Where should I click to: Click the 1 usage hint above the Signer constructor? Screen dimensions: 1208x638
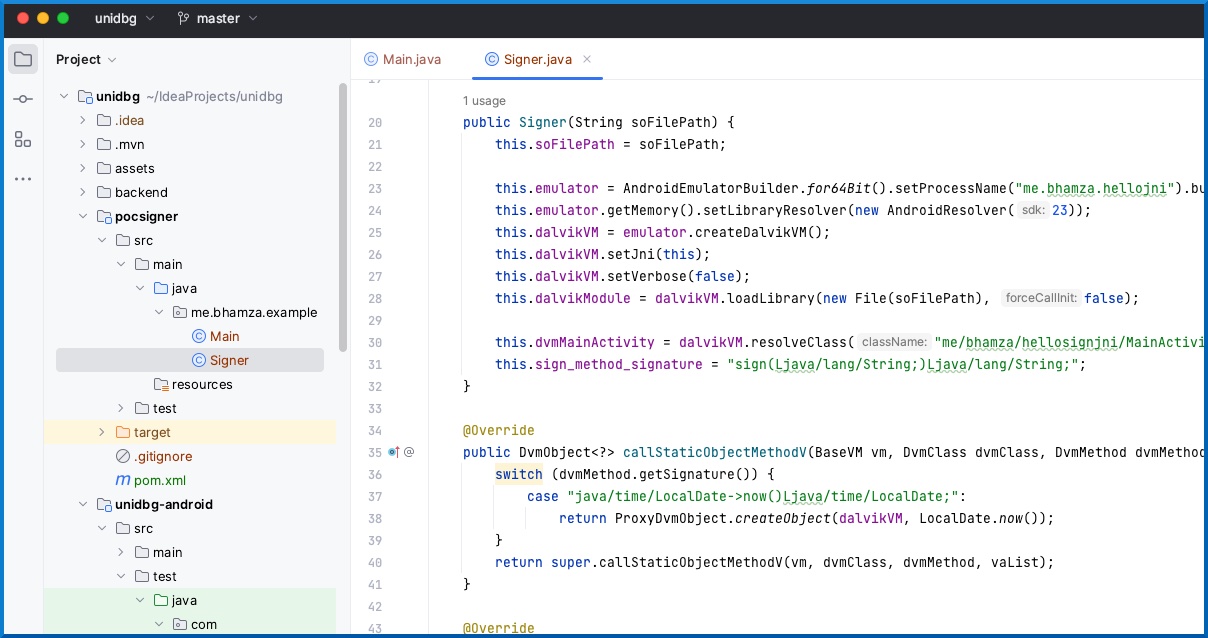tap(483, 101)
